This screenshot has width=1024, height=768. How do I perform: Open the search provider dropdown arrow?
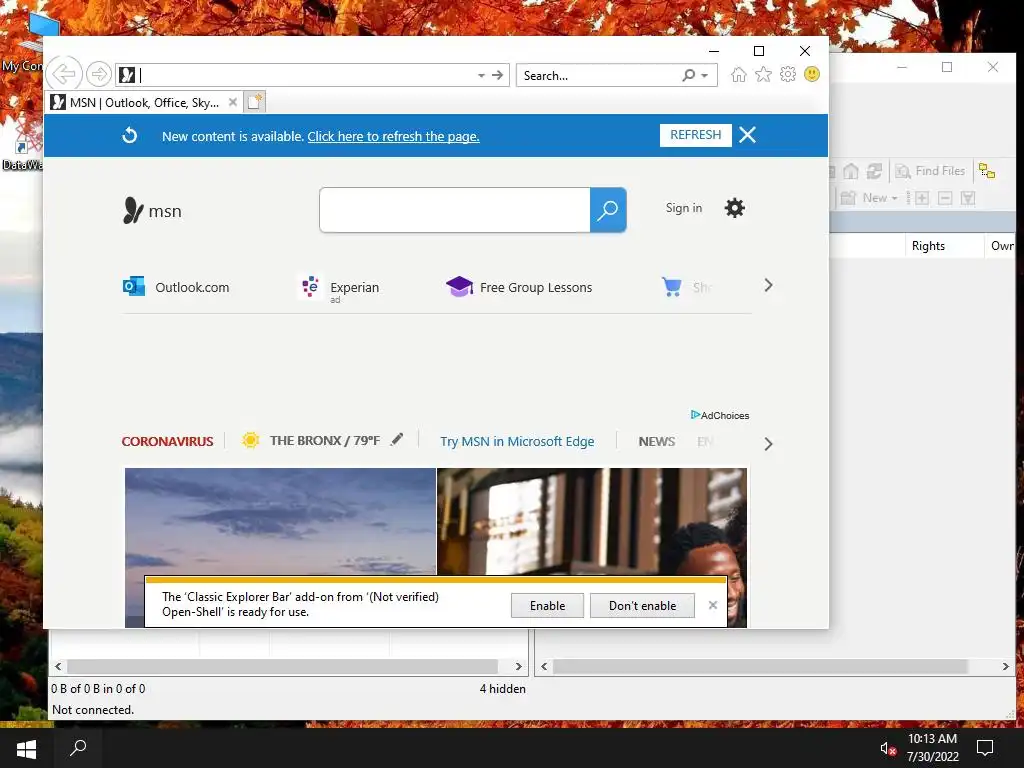click(705, 76)
